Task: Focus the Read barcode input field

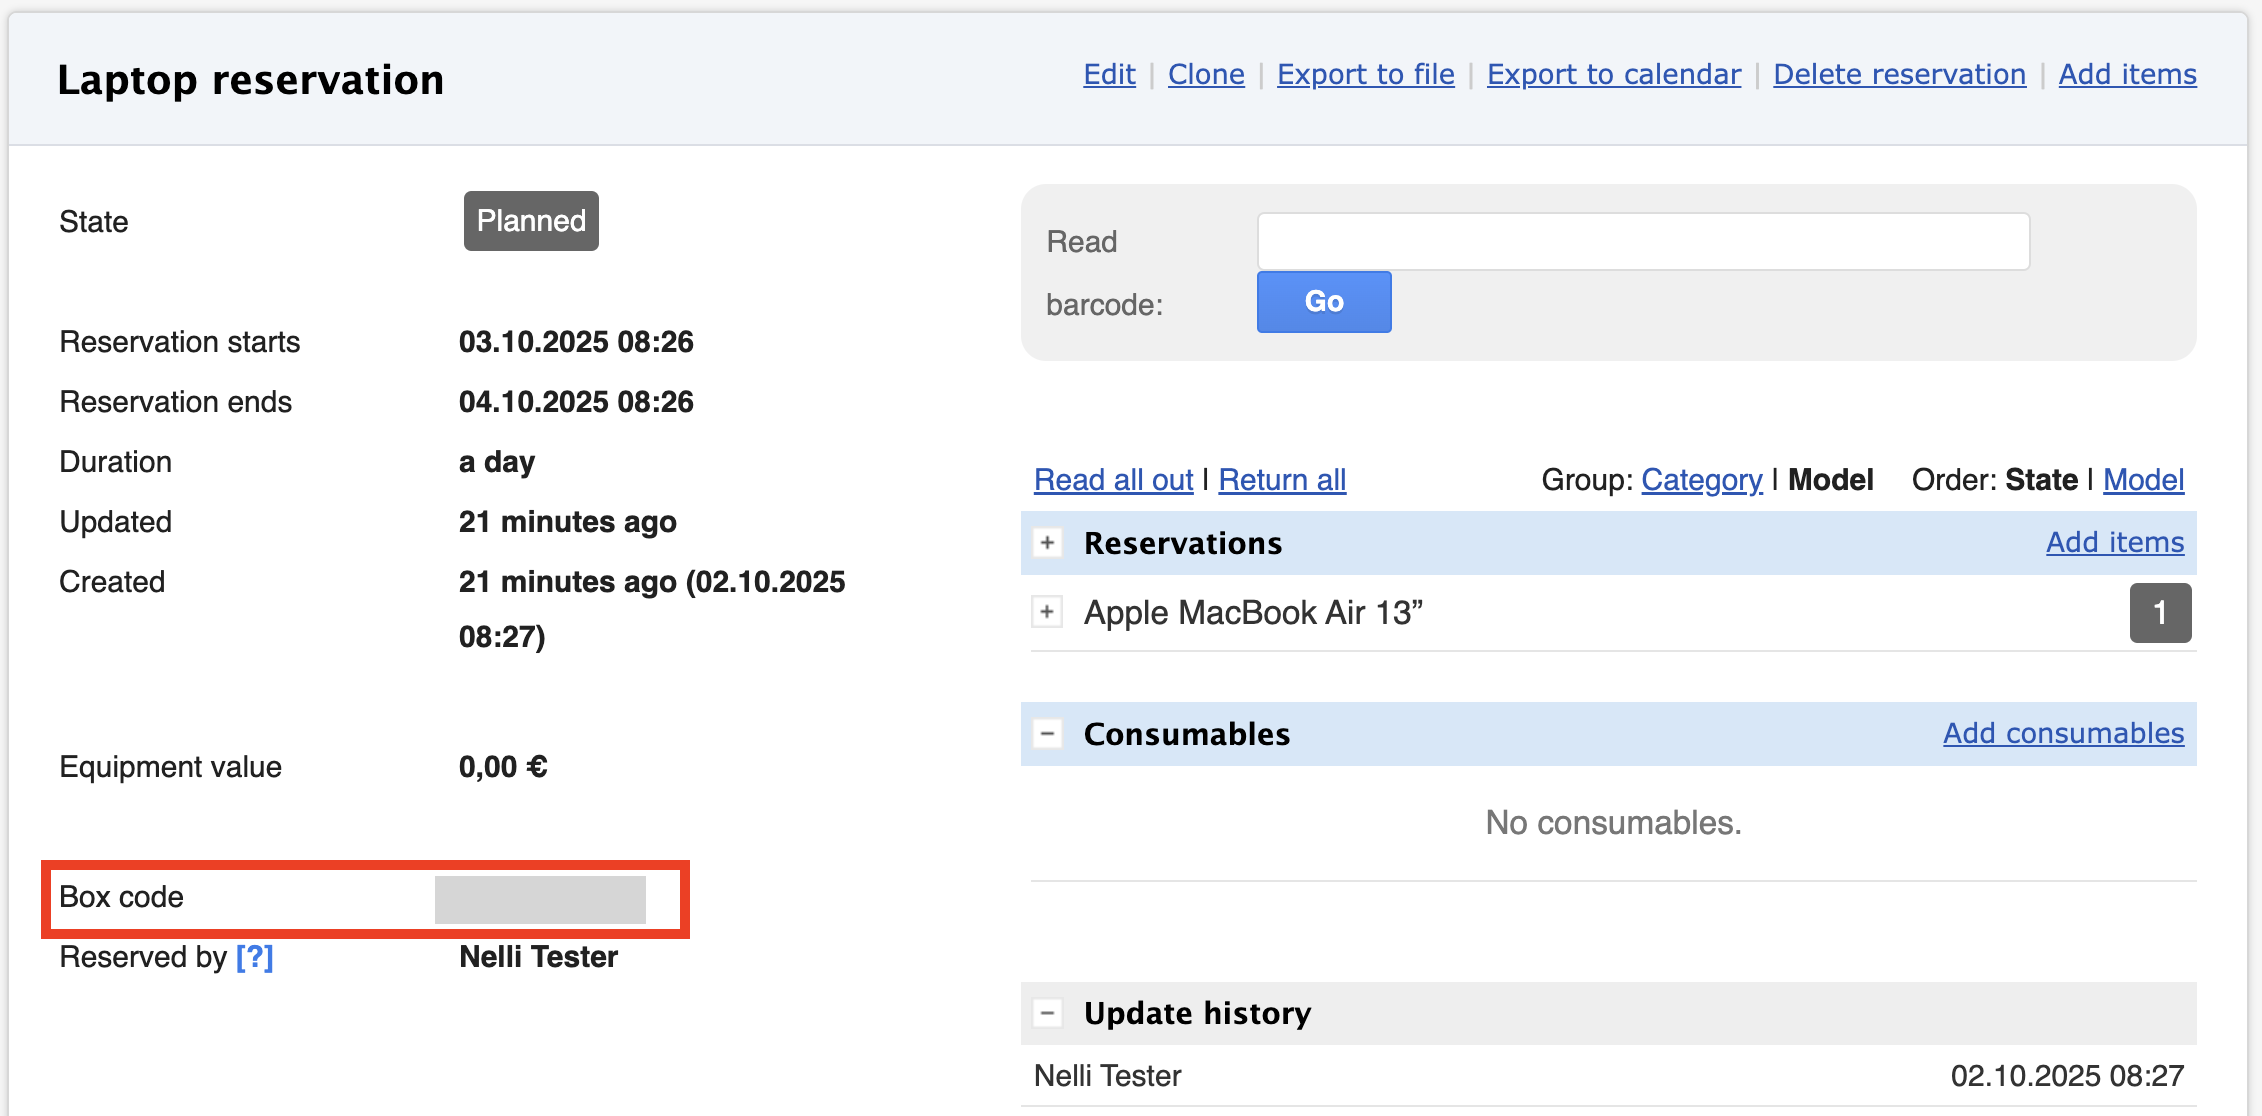Action: coord(1642,241)
